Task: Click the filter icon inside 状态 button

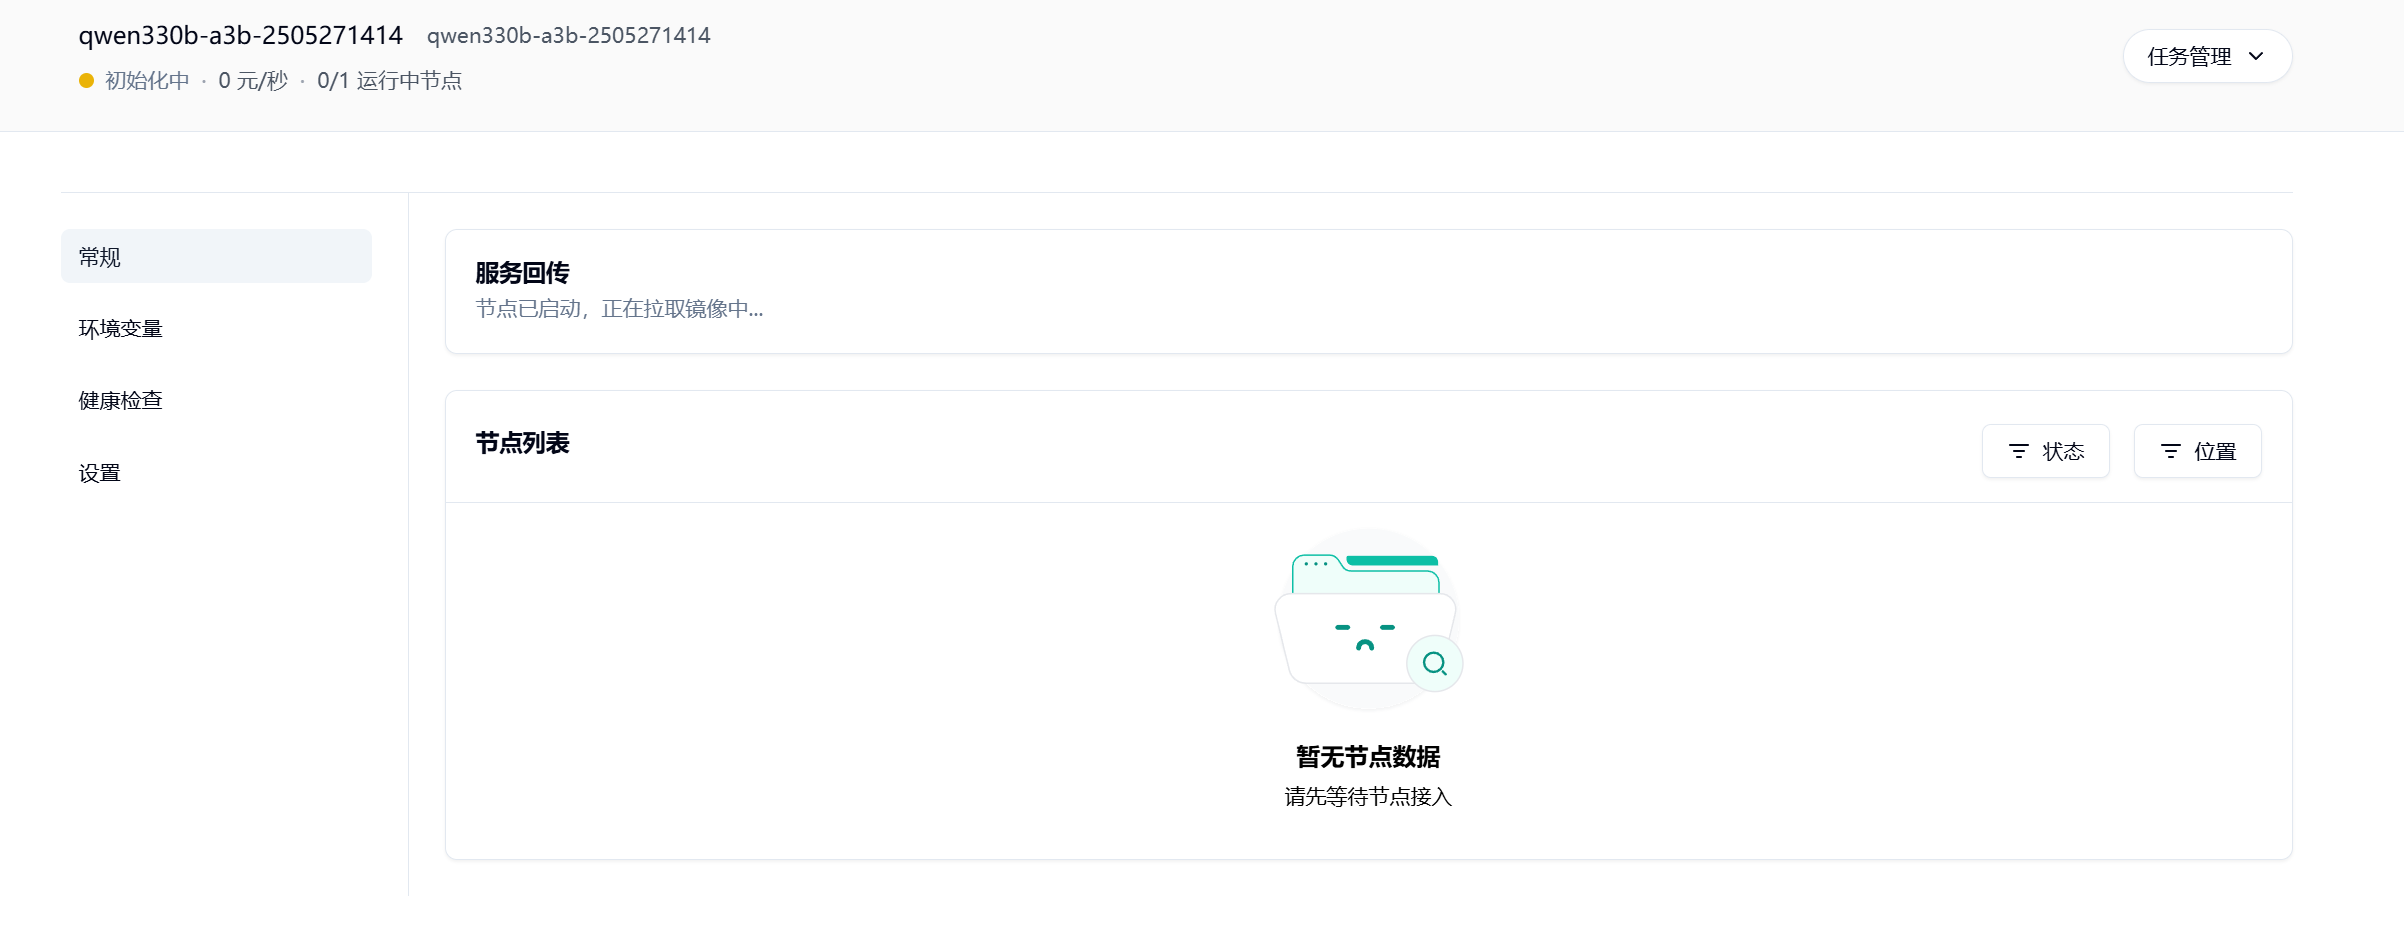Action: [x=2019, y=452]
